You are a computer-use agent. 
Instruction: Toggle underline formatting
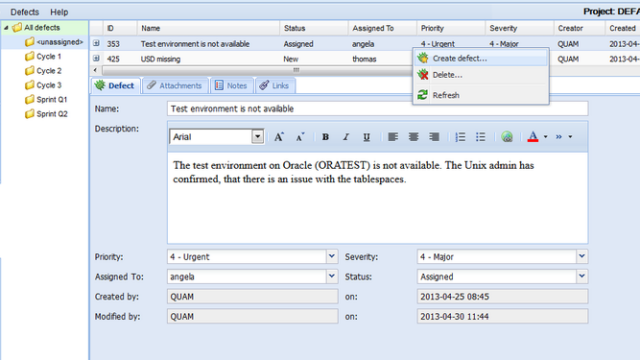pyautogui.click(x=367, y=137)
